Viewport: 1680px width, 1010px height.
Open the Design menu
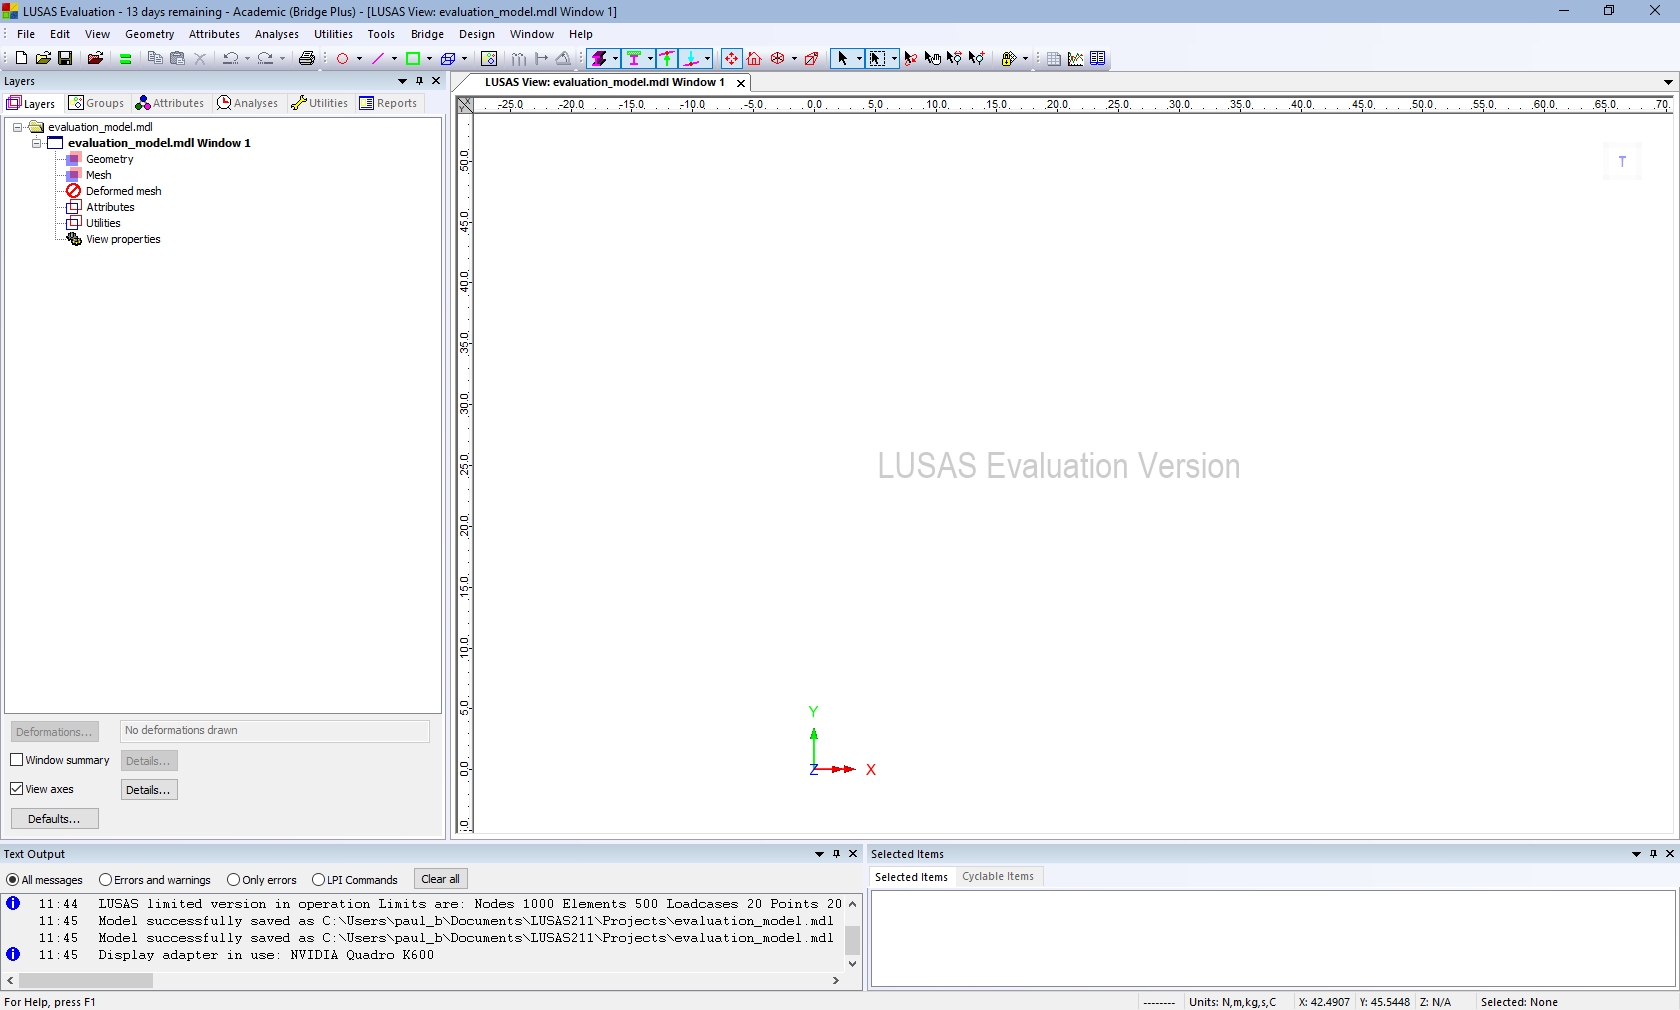477,34
